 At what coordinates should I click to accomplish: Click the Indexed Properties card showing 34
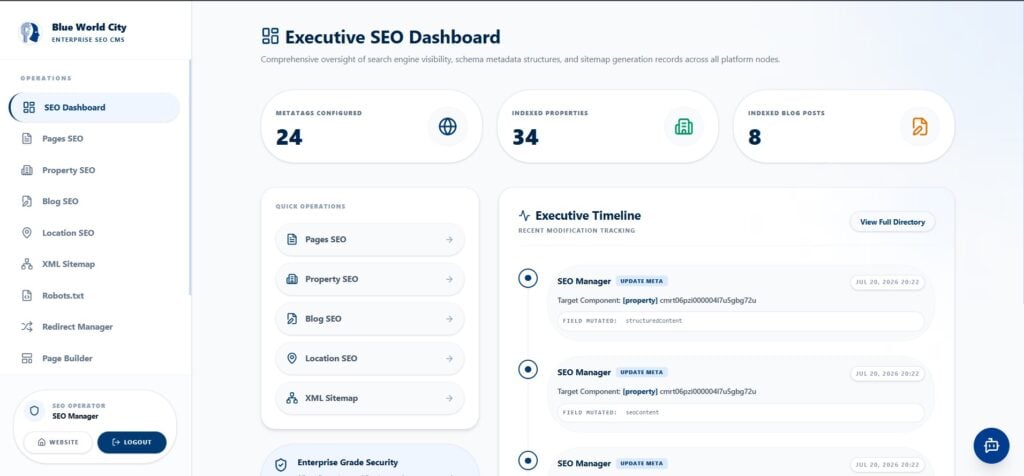coord(607,127)
